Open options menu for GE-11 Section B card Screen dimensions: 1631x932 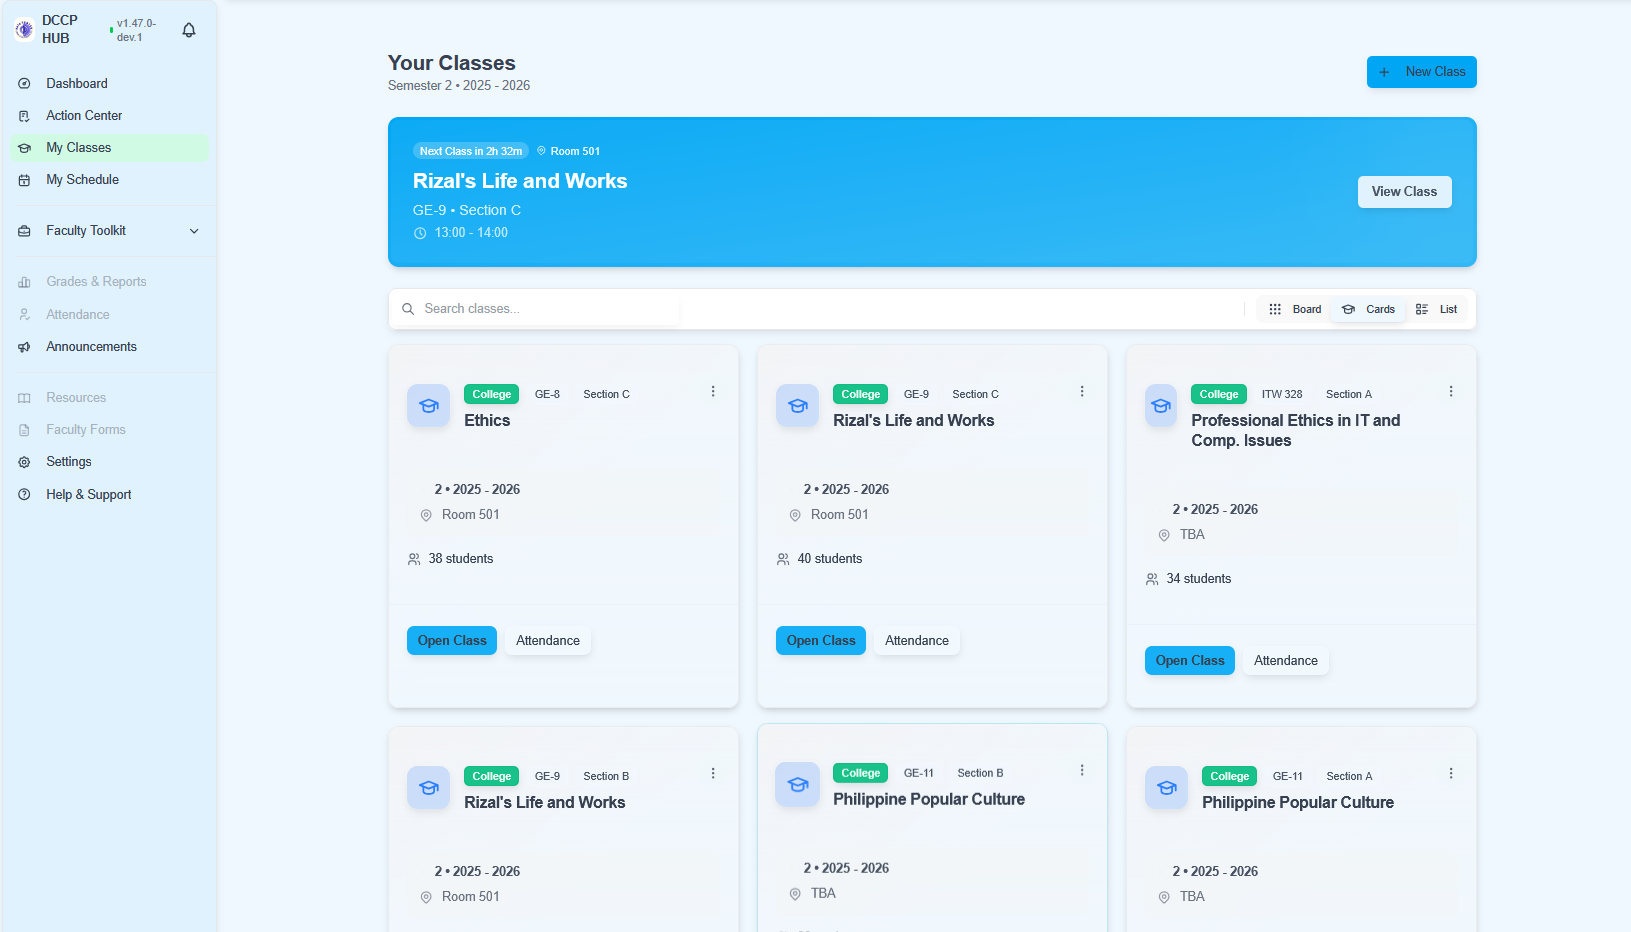coord(1082,771)
